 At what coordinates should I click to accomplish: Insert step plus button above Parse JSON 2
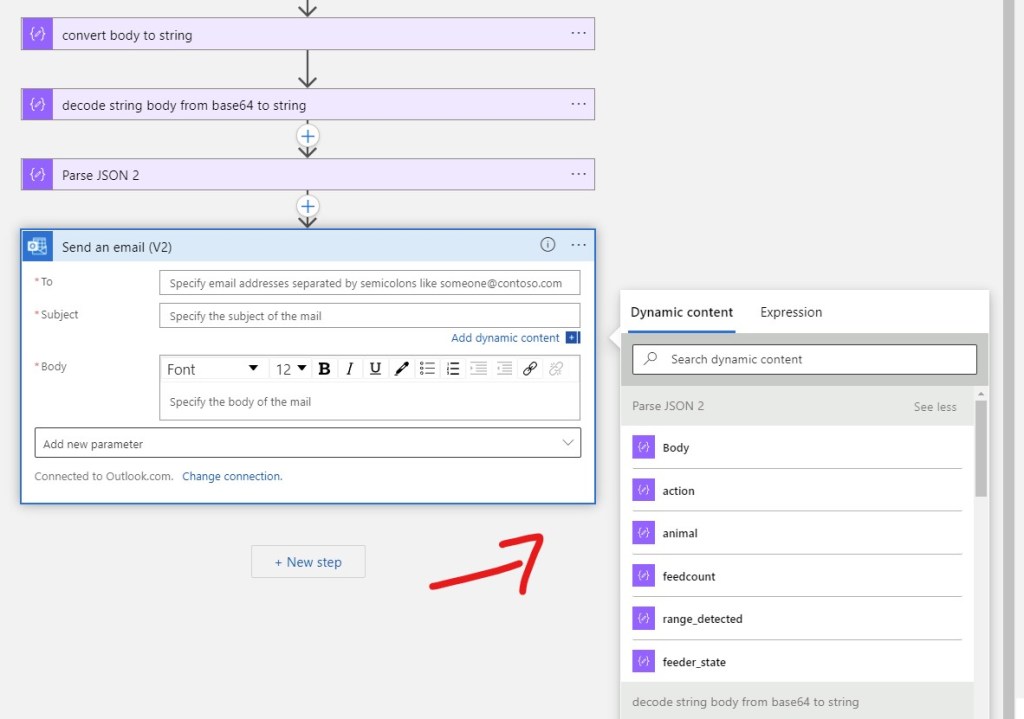(x=308, y=136)
